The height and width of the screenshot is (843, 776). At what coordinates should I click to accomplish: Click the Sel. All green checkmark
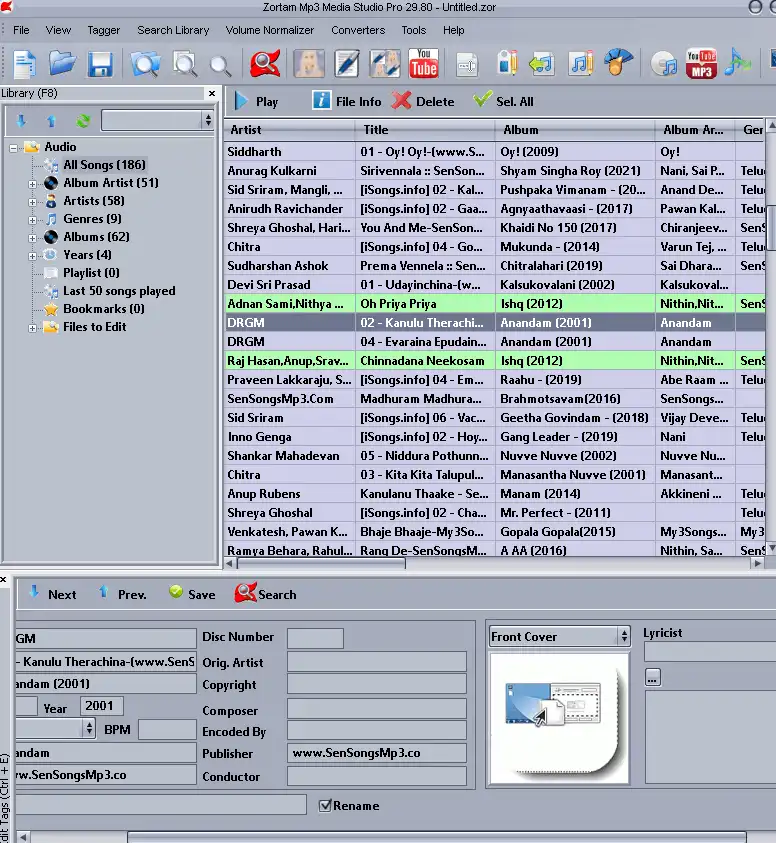click(483, 101)
